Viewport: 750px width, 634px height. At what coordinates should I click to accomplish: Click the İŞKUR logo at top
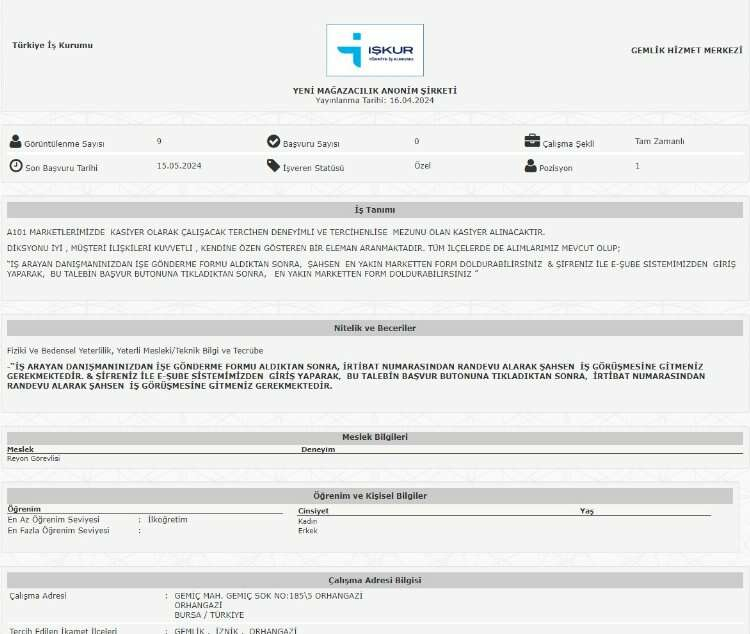(x=375, y=50)
